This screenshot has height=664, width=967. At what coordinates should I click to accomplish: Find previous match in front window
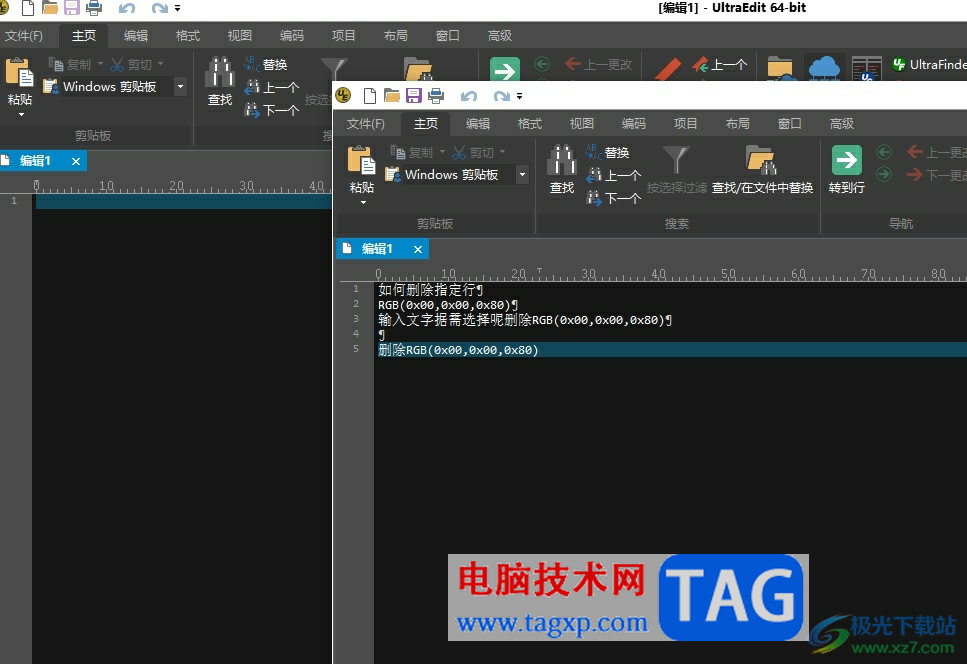614,175
